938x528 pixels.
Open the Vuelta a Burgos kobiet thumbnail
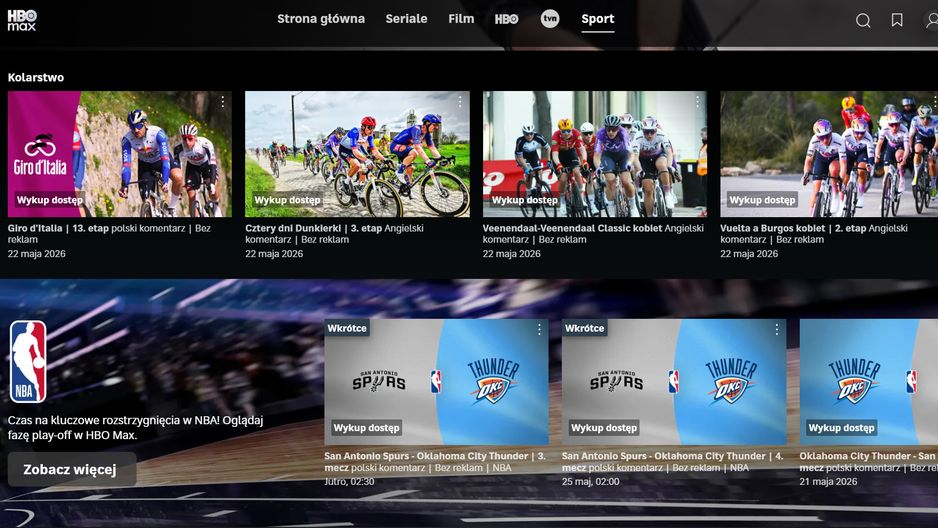pos(829,154)
